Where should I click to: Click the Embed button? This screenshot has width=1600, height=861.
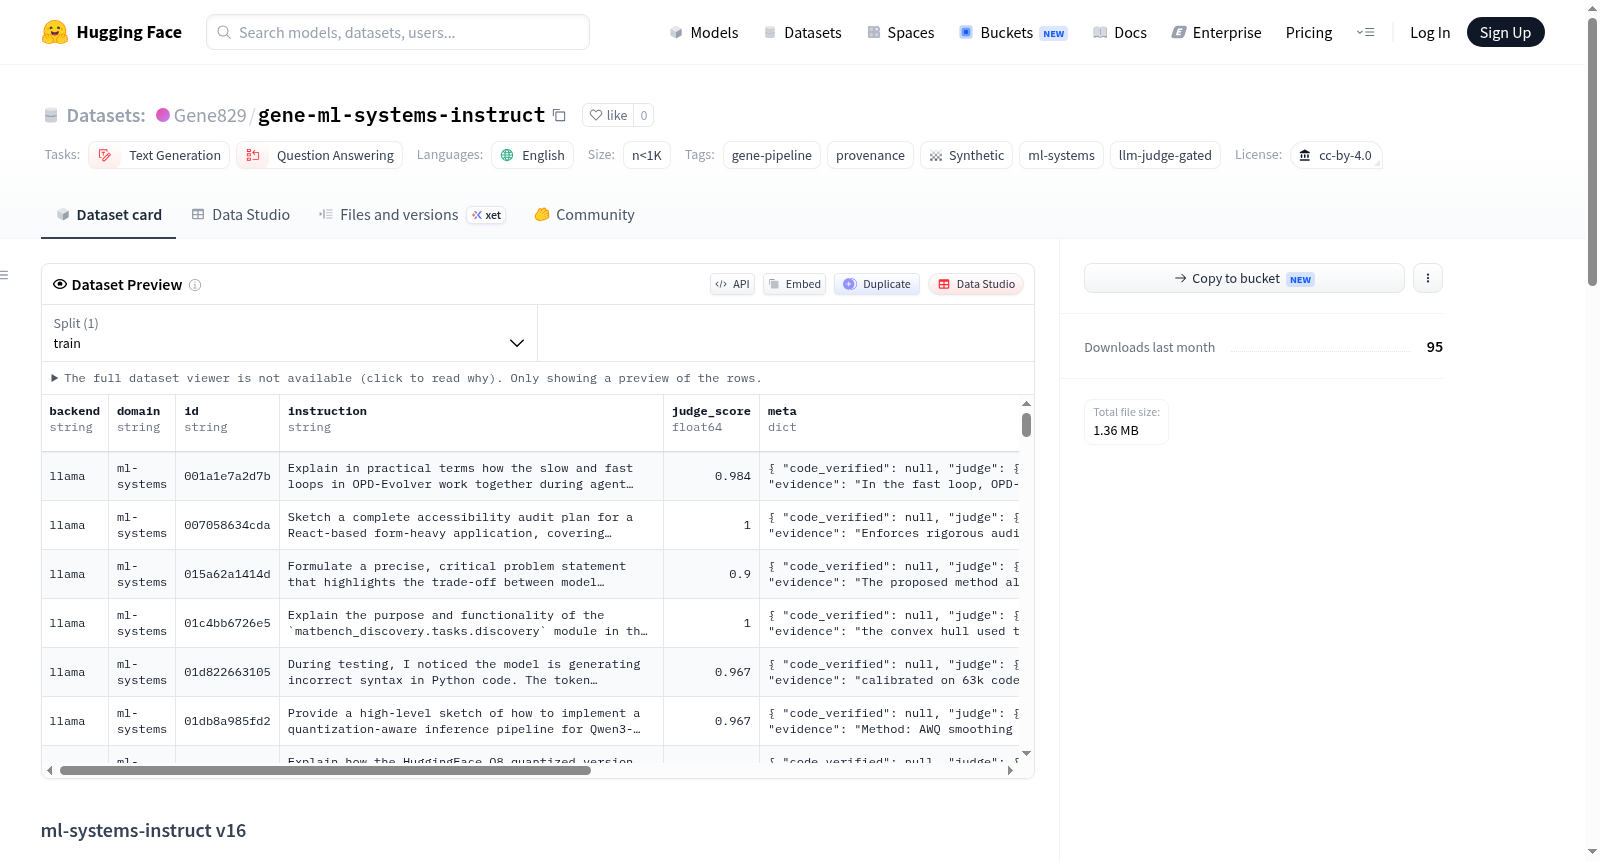click(794, 284)
